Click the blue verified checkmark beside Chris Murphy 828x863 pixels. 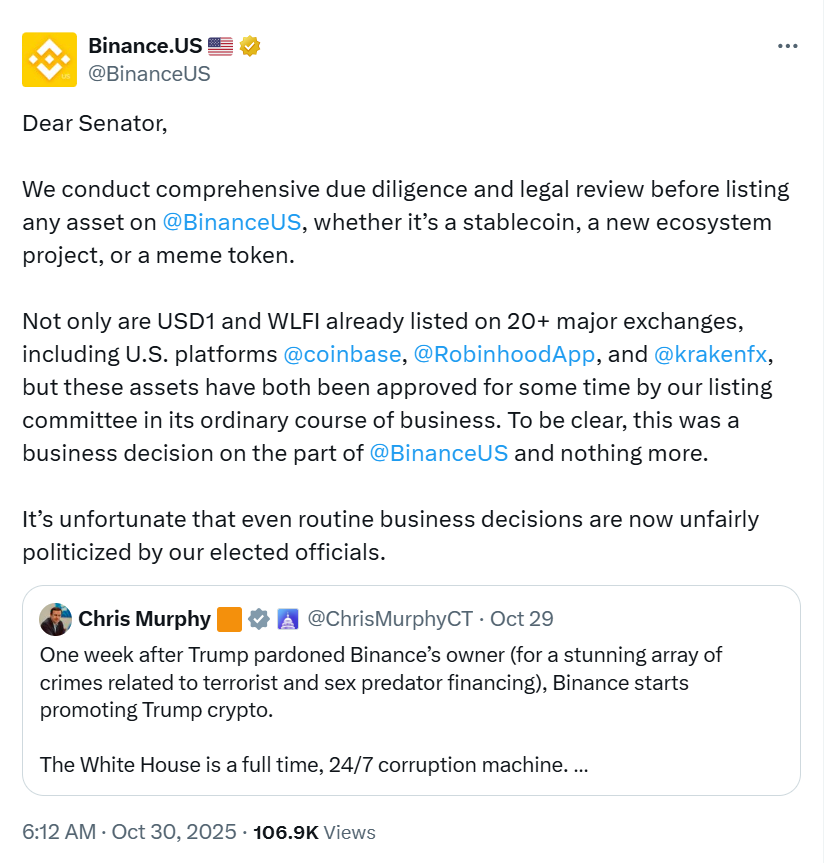point(261,619)
